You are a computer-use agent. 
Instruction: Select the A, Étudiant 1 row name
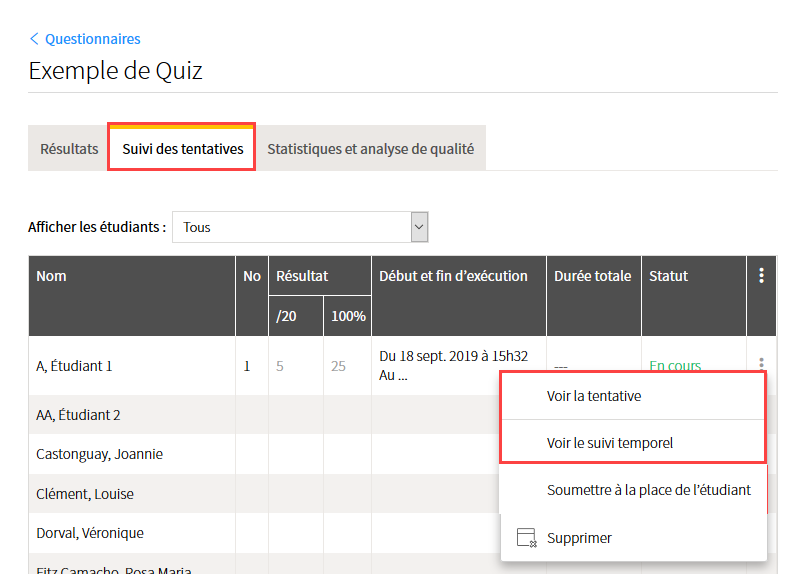click(74, 366)
